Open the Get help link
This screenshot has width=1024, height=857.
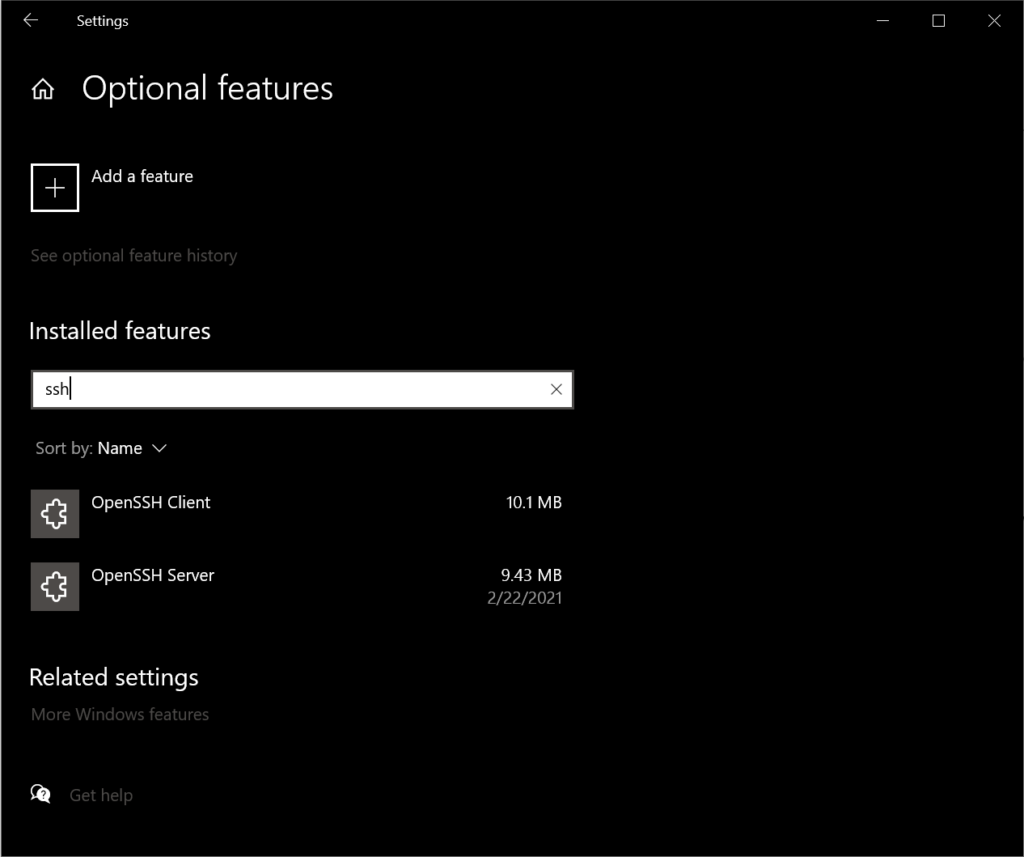pos(101,795)
